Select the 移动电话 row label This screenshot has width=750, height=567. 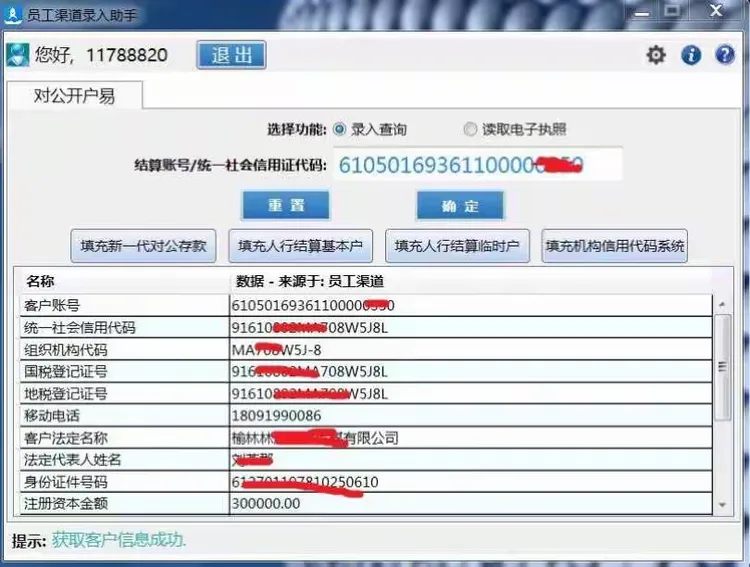[52, 415]
